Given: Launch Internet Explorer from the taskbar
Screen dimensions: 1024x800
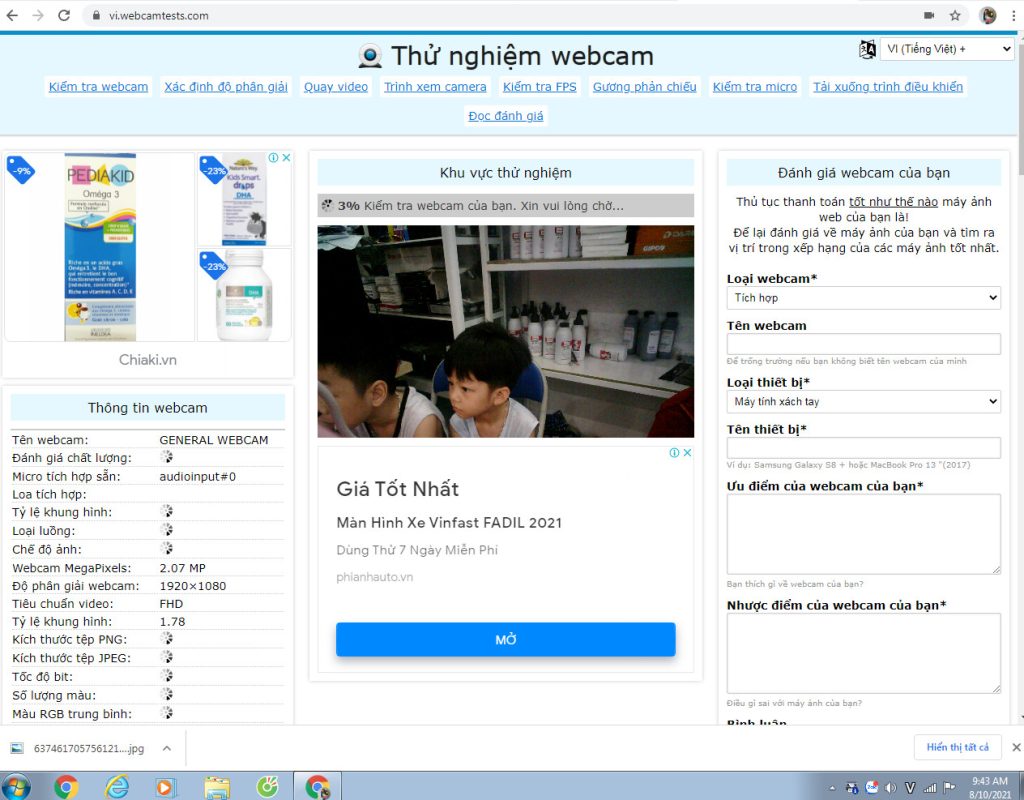Looking at the screenshot, I should pyautogui.click(x=117, y=786).
